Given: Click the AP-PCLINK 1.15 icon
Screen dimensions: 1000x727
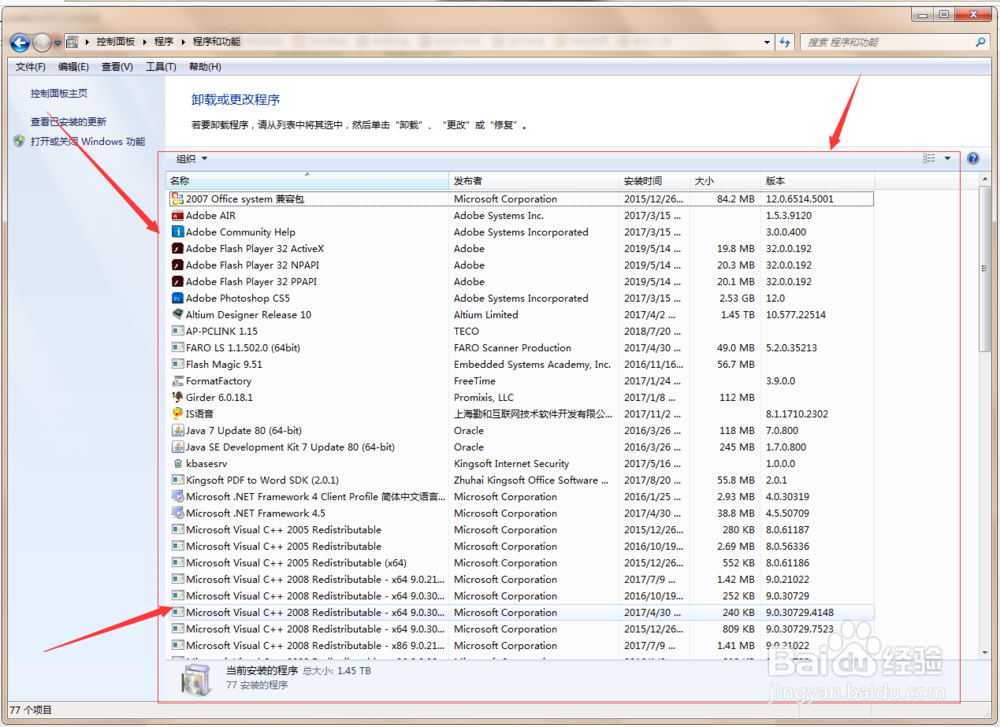Looking at the screenshot, I should pyautogui.click(x=178, y=331).
